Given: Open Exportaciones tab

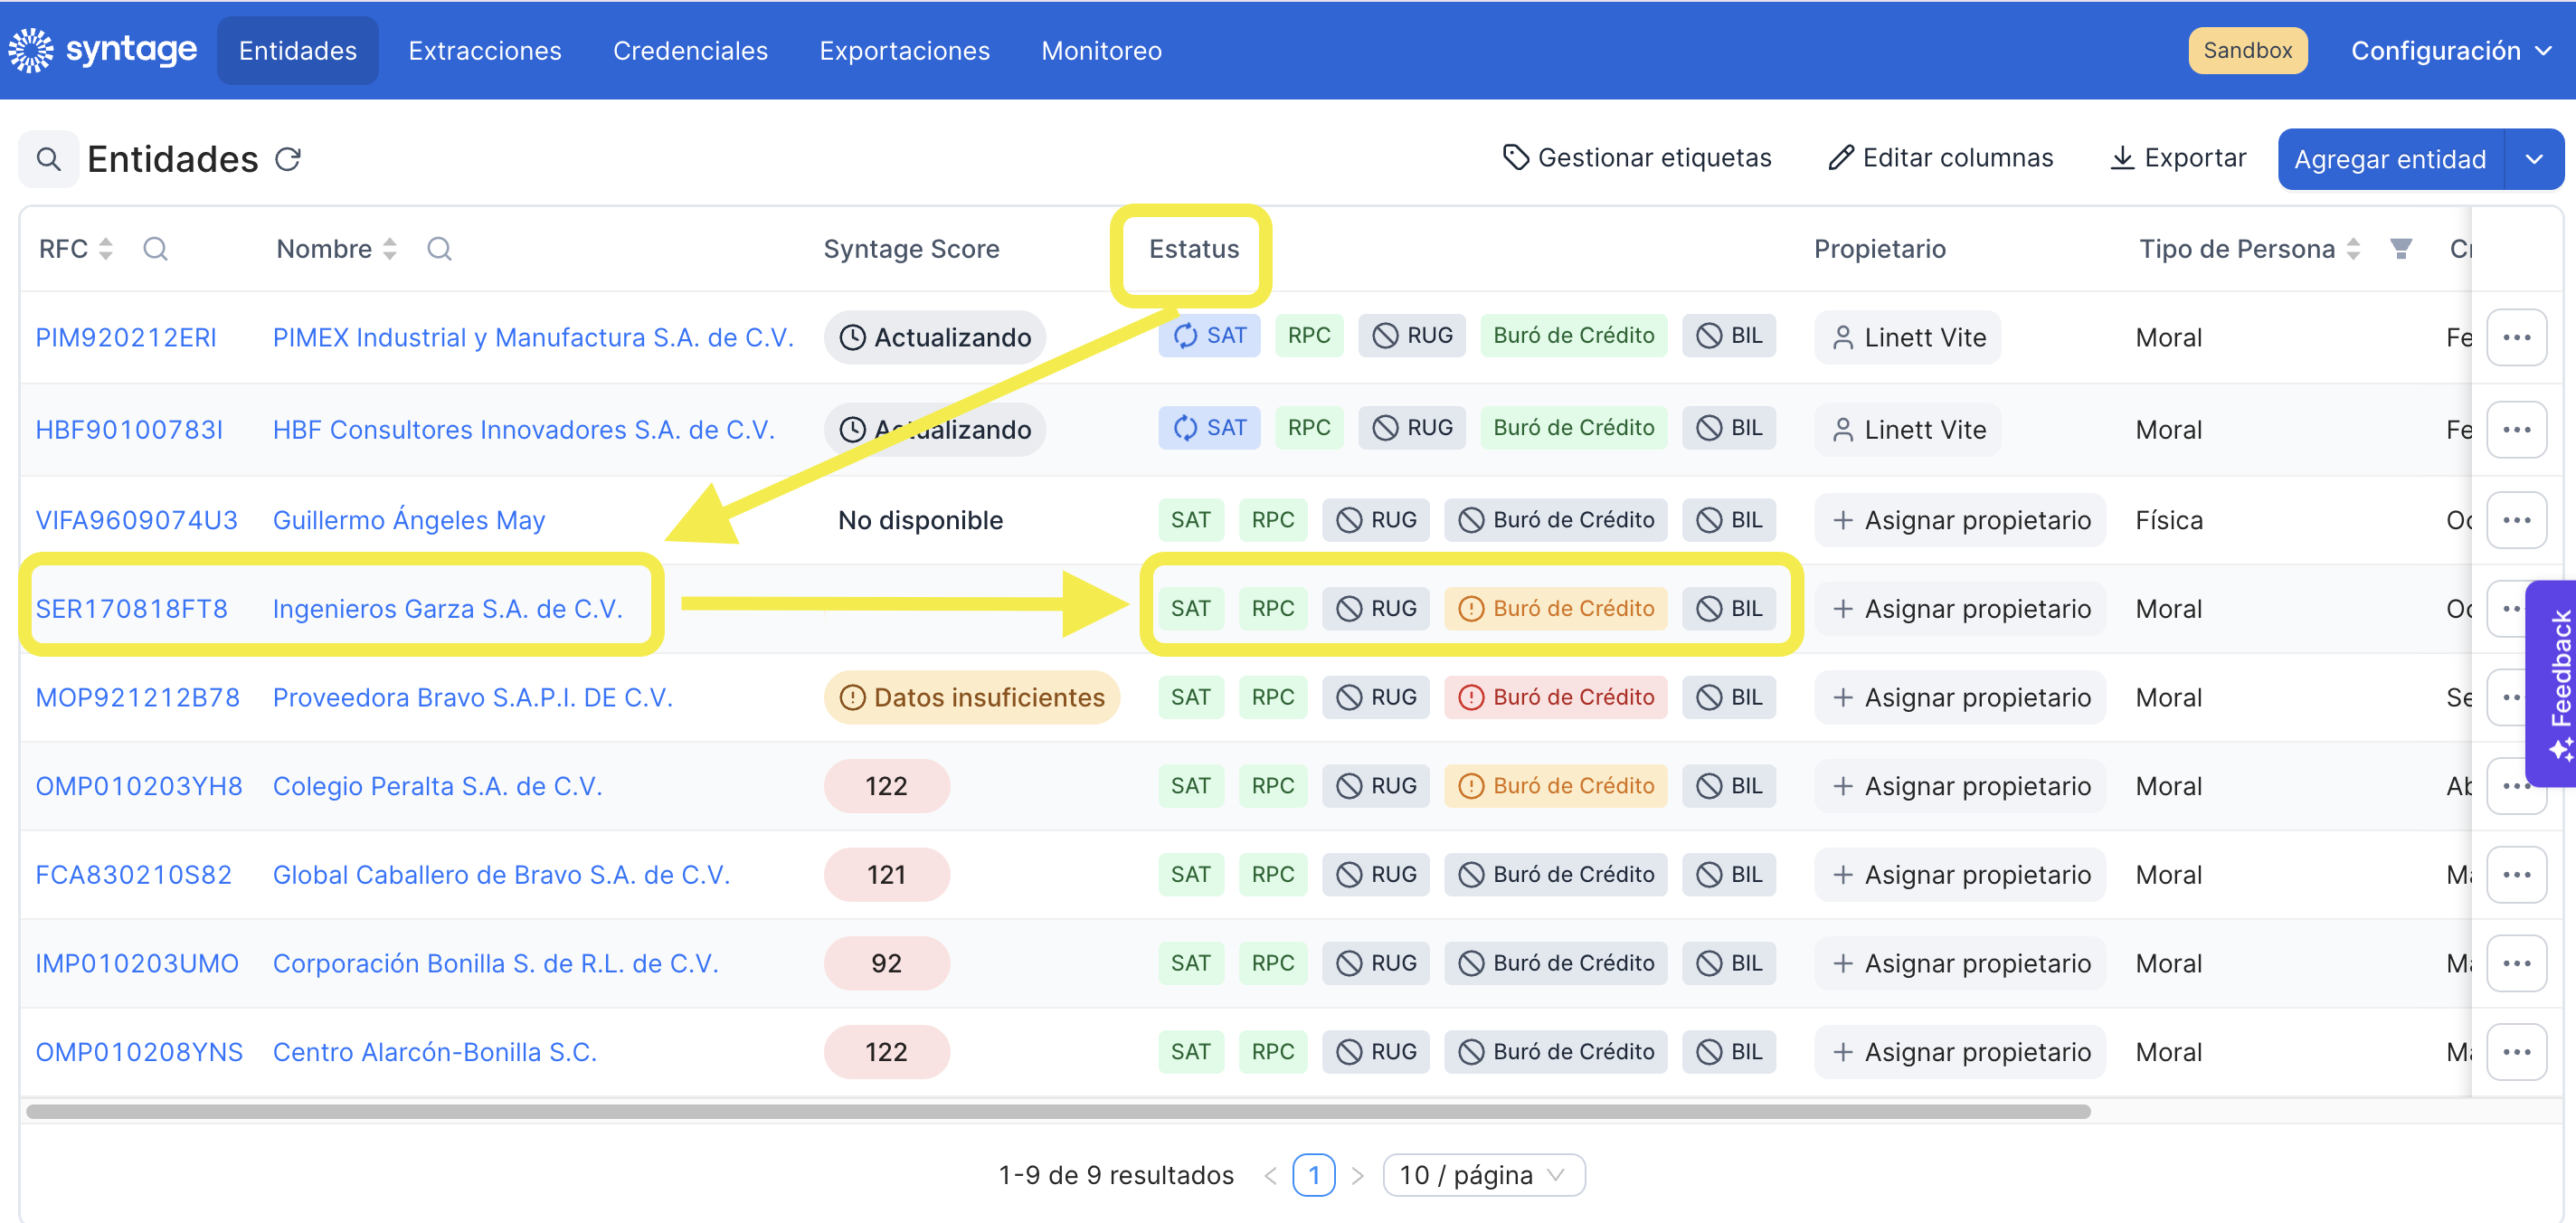Looking at the screenshot, I should click(904, 50).
